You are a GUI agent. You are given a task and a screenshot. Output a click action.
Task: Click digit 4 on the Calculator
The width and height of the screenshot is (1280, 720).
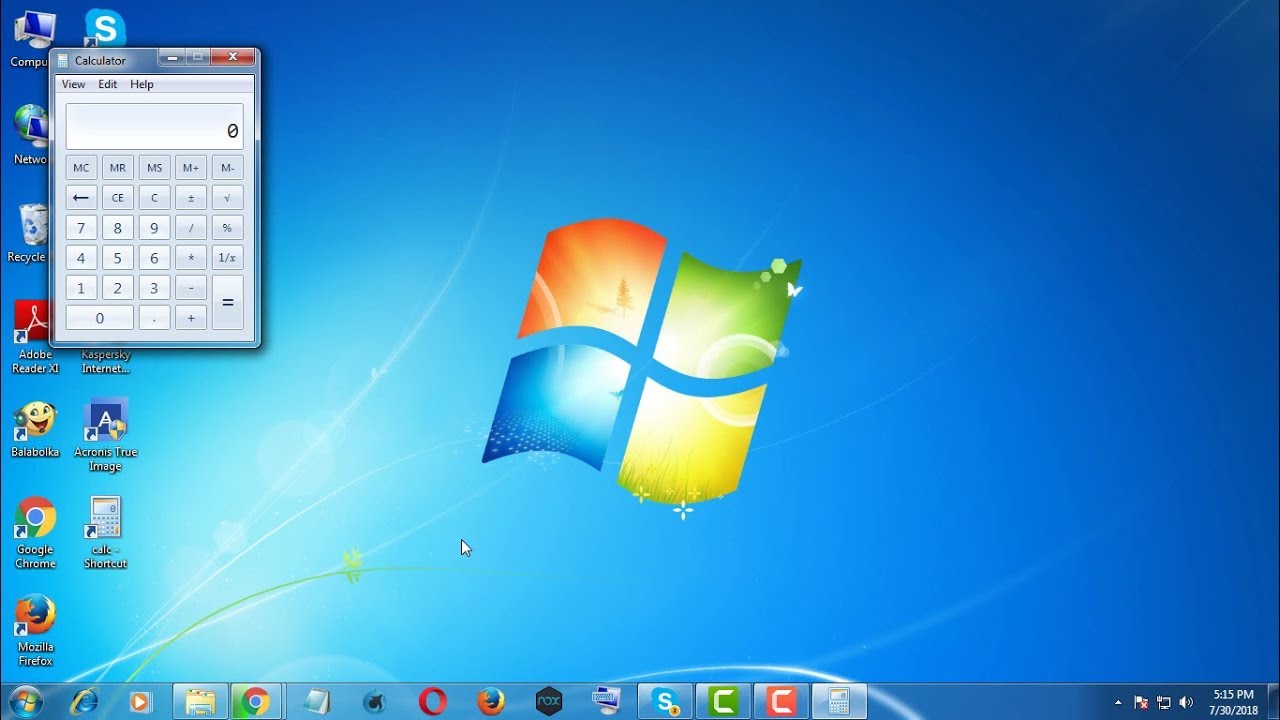click(81, 258)
